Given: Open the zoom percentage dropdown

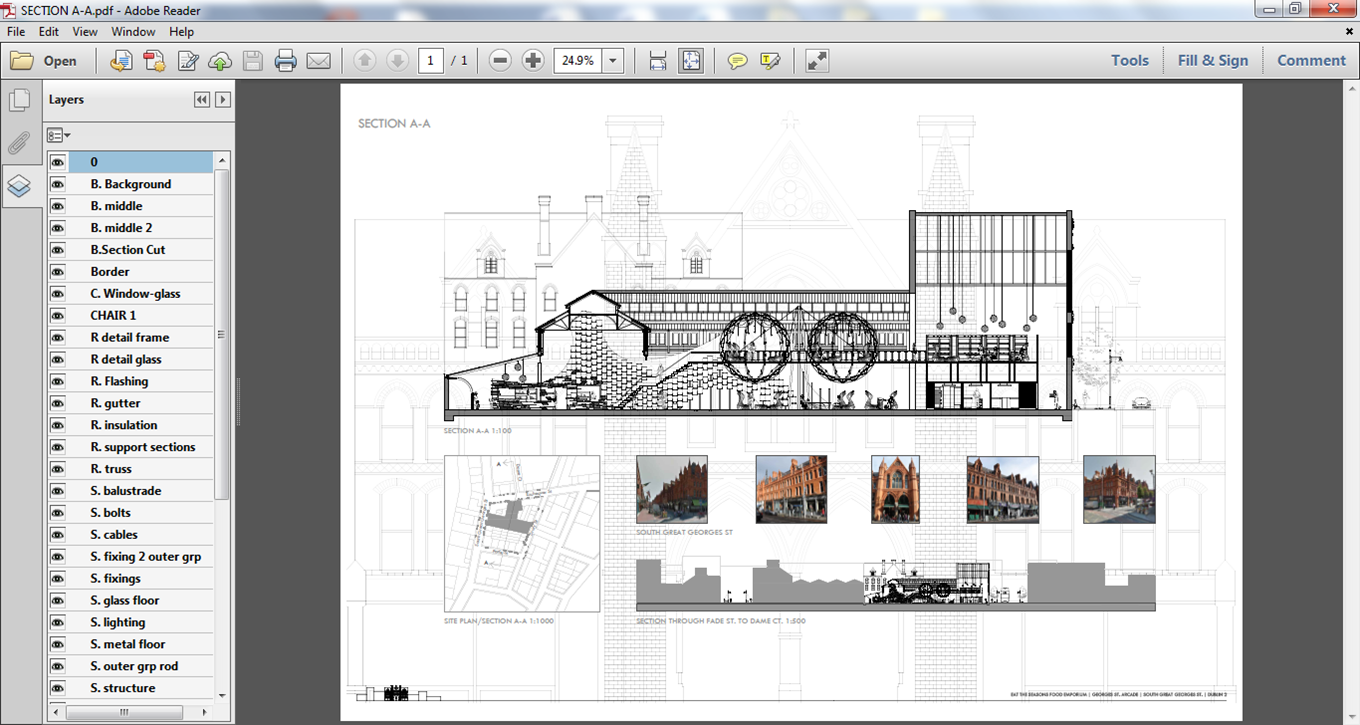Looking at the screenshot, I should tap(613, 61).
